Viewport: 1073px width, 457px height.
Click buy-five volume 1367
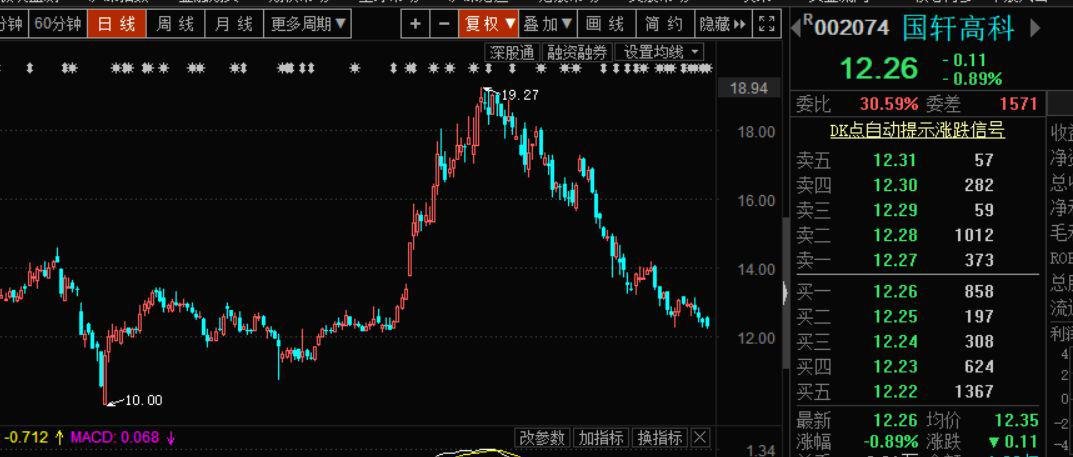[974, 391]
